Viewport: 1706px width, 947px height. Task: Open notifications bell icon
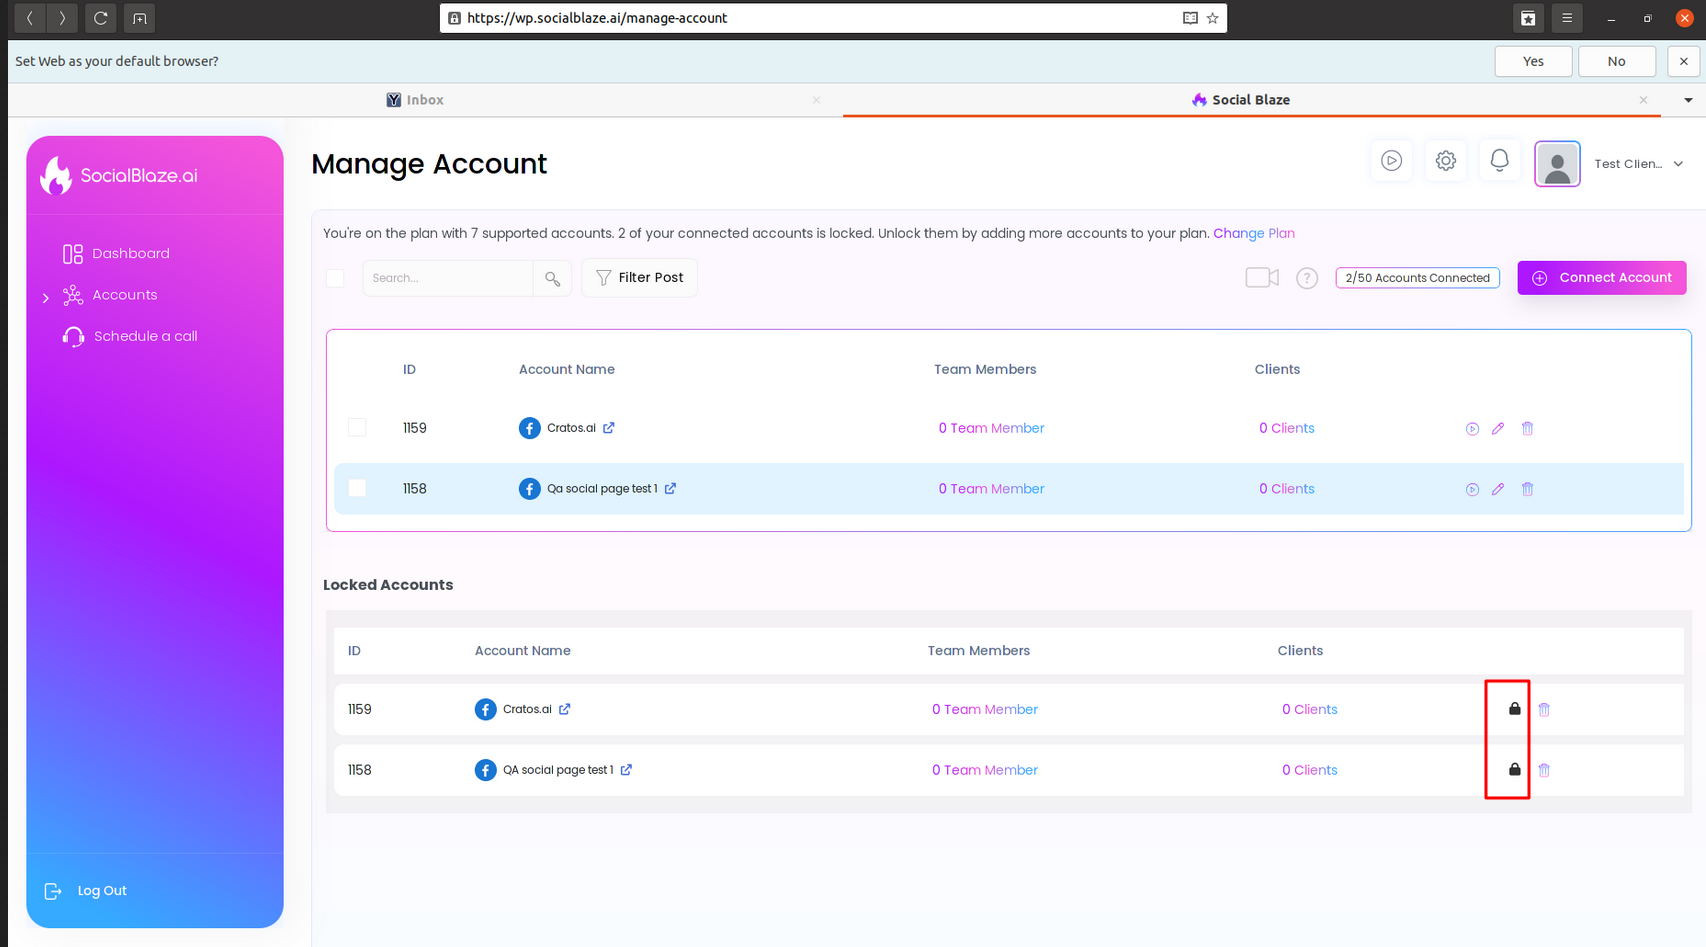(1500, 160)
